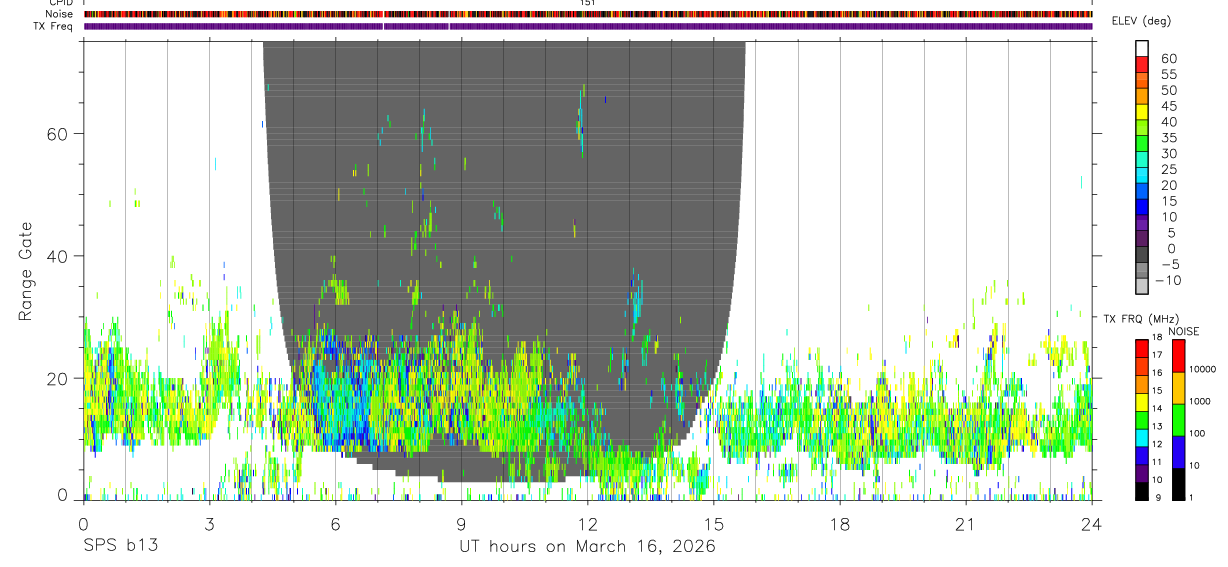The image size is (1228, 567).
Task: Click the blue ELEV swatch between 20 and 15
Action: click(x=1142, y=192)
